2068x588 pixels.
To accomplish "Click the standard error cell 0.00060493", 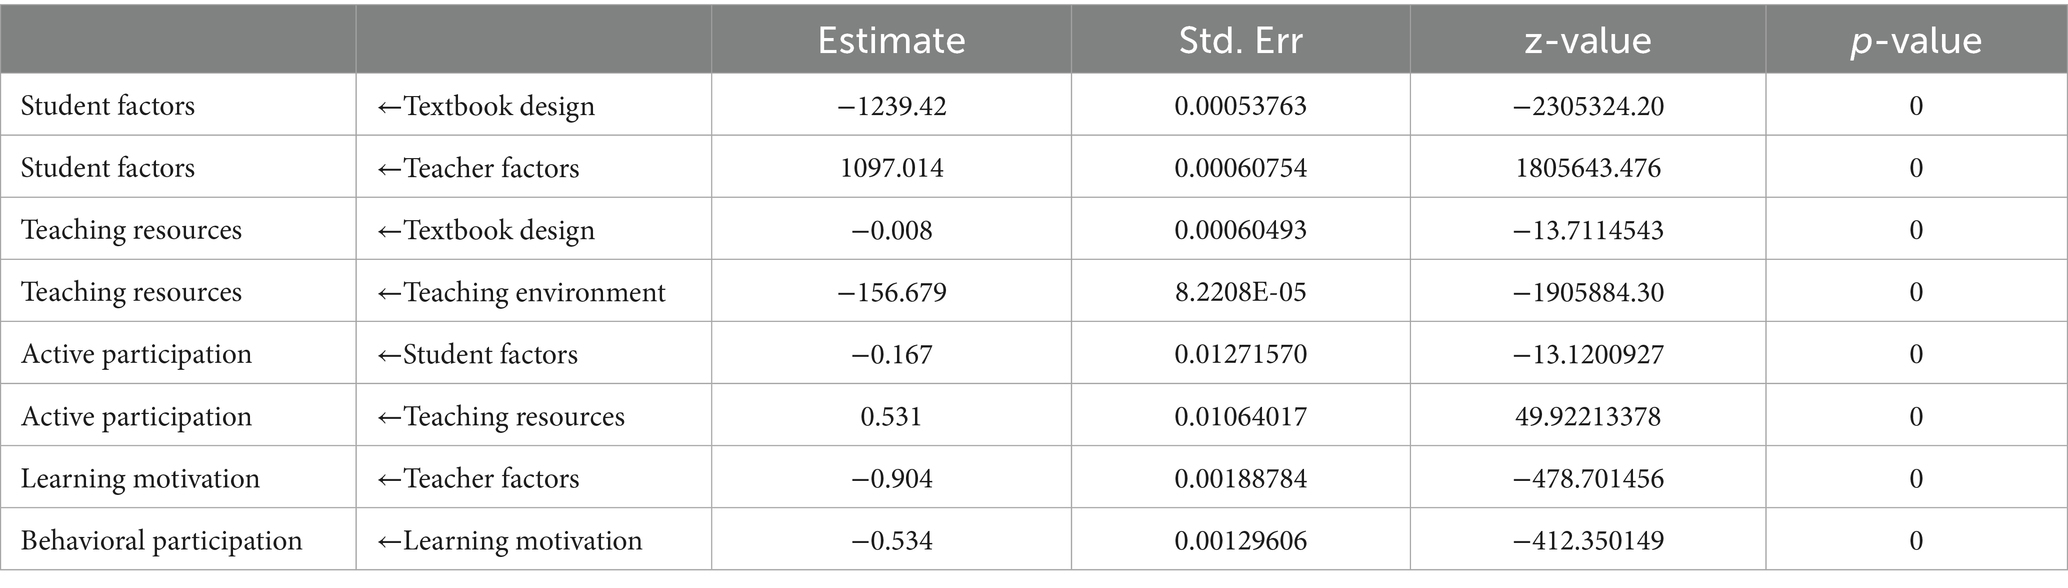I will pyautogui.click(x=1240, y=230).
